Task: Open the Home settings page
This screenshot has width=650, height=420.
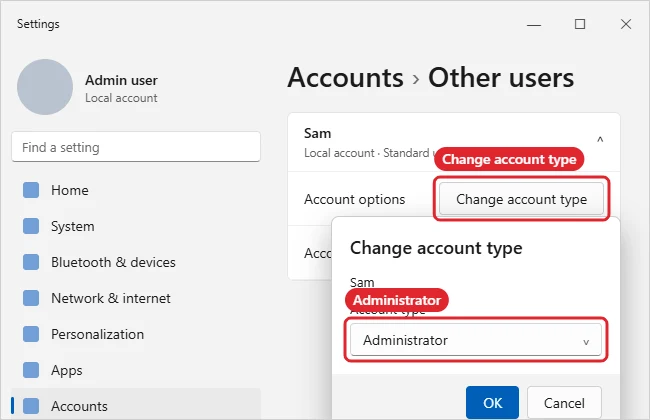Action: pos(136,190)
